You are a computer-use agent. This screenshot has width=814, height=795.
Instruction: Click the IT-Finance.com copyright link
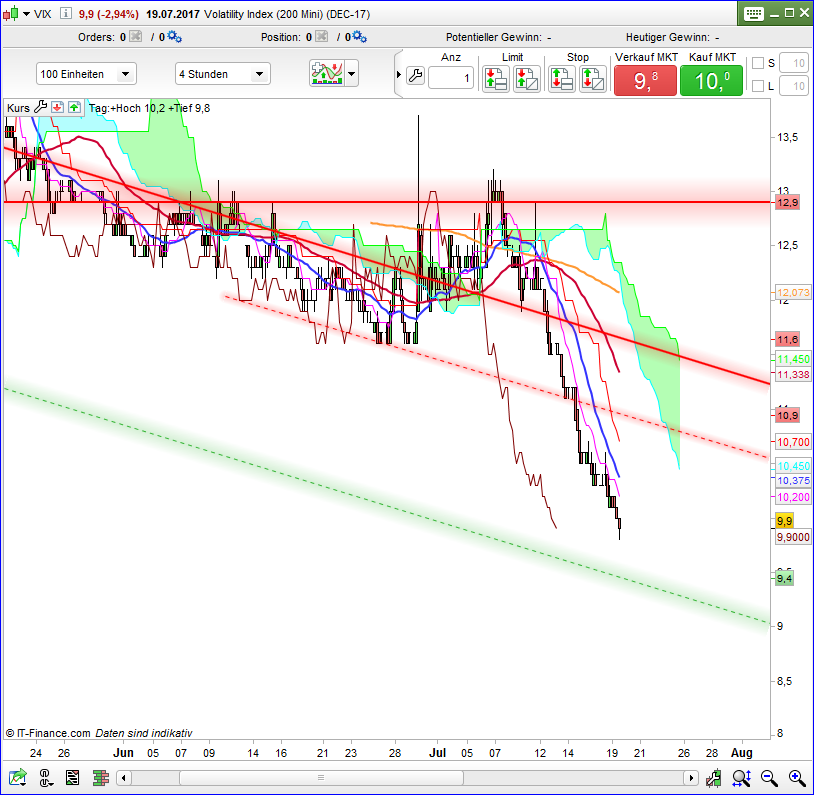pyautogui.click(x=48, y=733)
